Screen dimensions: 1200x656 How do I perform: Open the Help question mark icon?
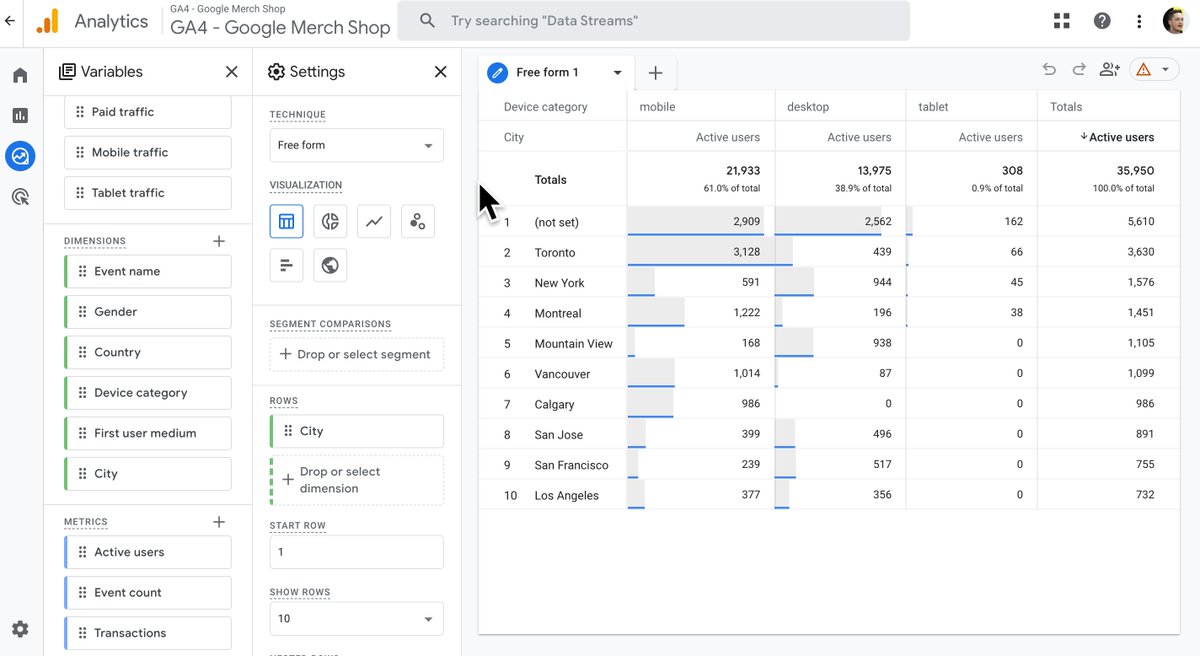click(1102, 21)
